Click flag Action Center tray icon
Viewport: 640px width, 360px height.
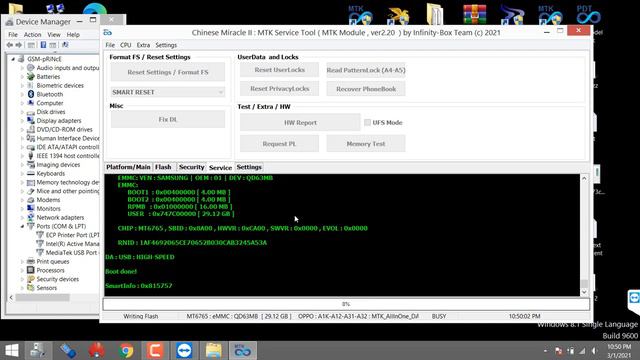coord(559,351)
